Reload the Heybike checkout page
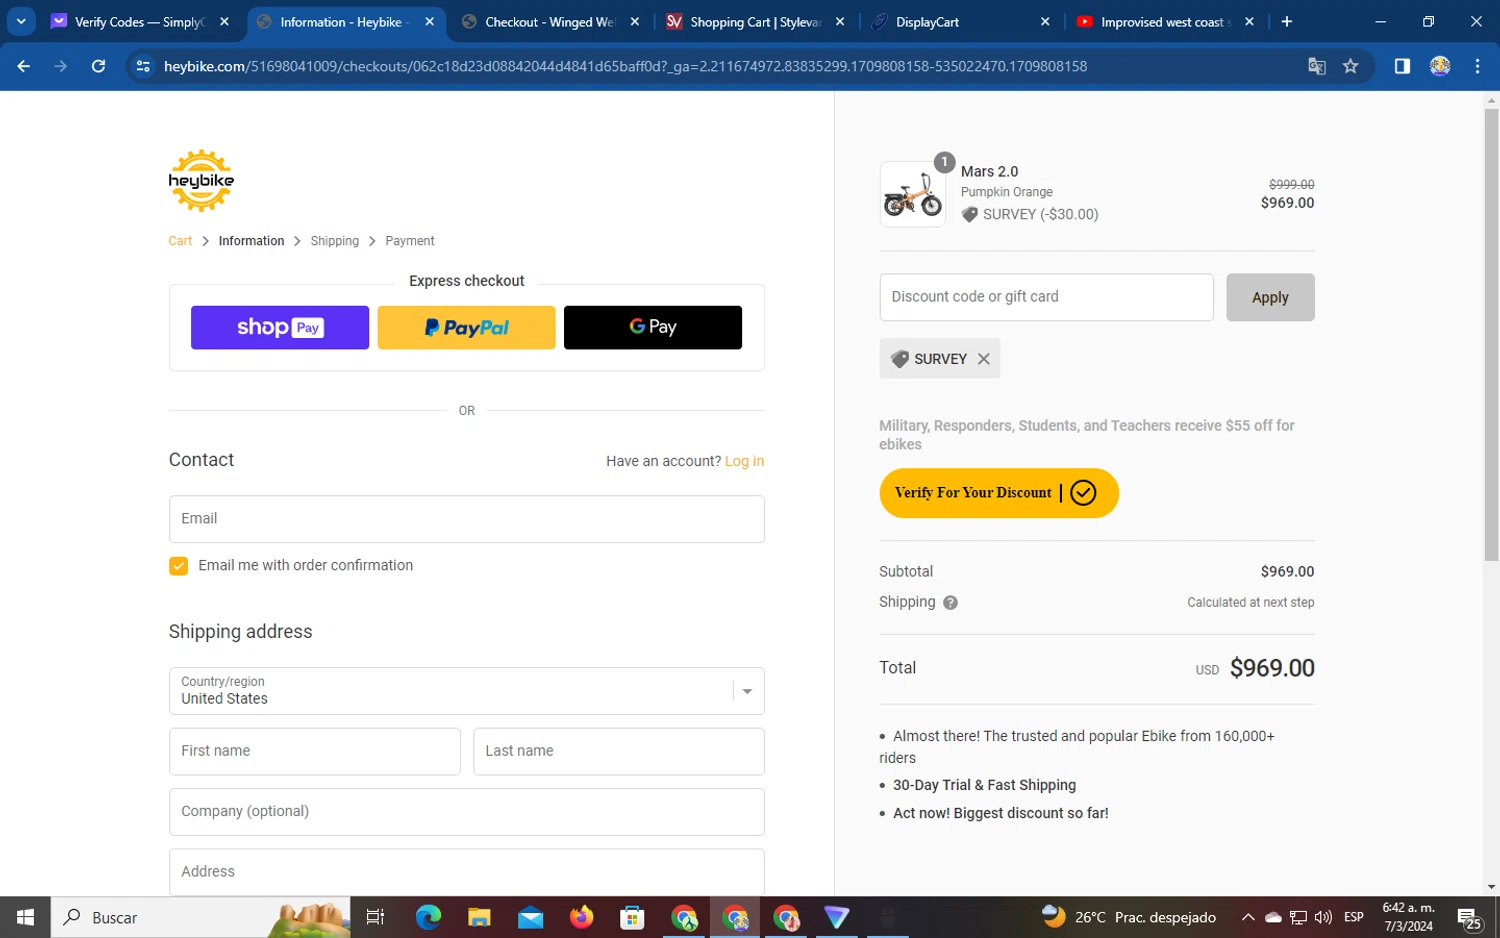The width and height of the screenshot is (1500, 938). click(x=98, y=66)
